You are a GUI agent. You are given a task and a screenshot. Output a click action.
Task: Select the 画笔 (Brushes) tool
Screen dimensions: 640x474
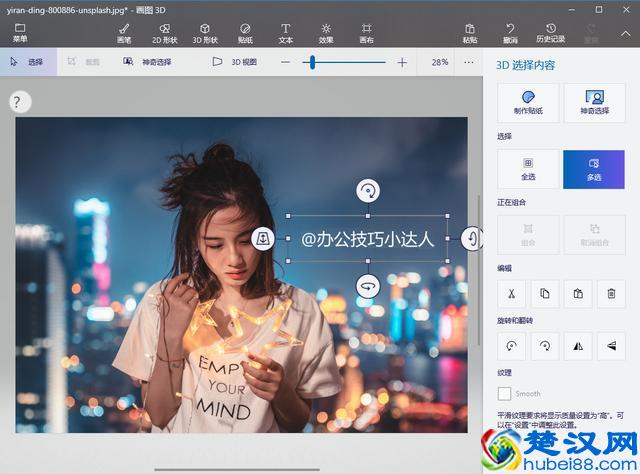(124, 33)
